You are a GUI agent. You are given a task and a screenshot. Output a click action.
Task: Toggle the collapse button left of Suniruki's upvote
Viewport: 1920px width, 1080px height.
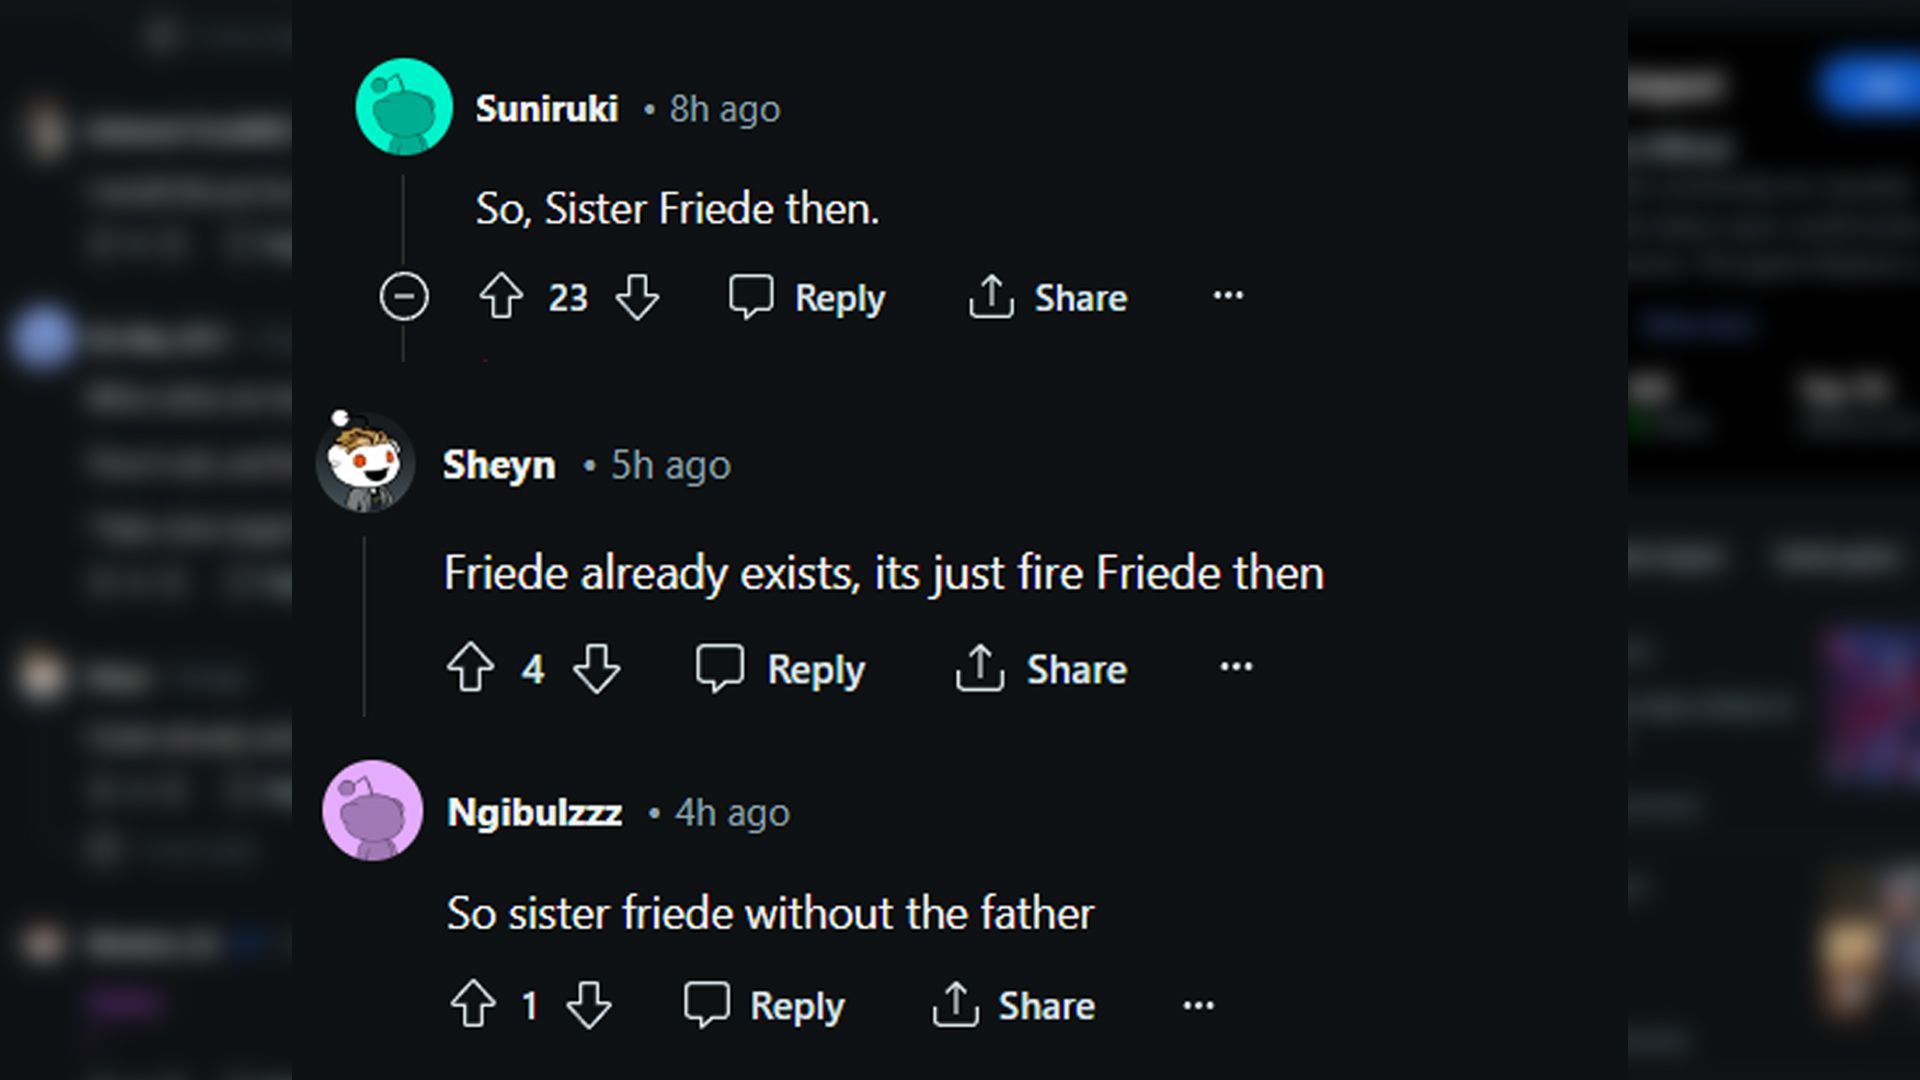point(402,297)
